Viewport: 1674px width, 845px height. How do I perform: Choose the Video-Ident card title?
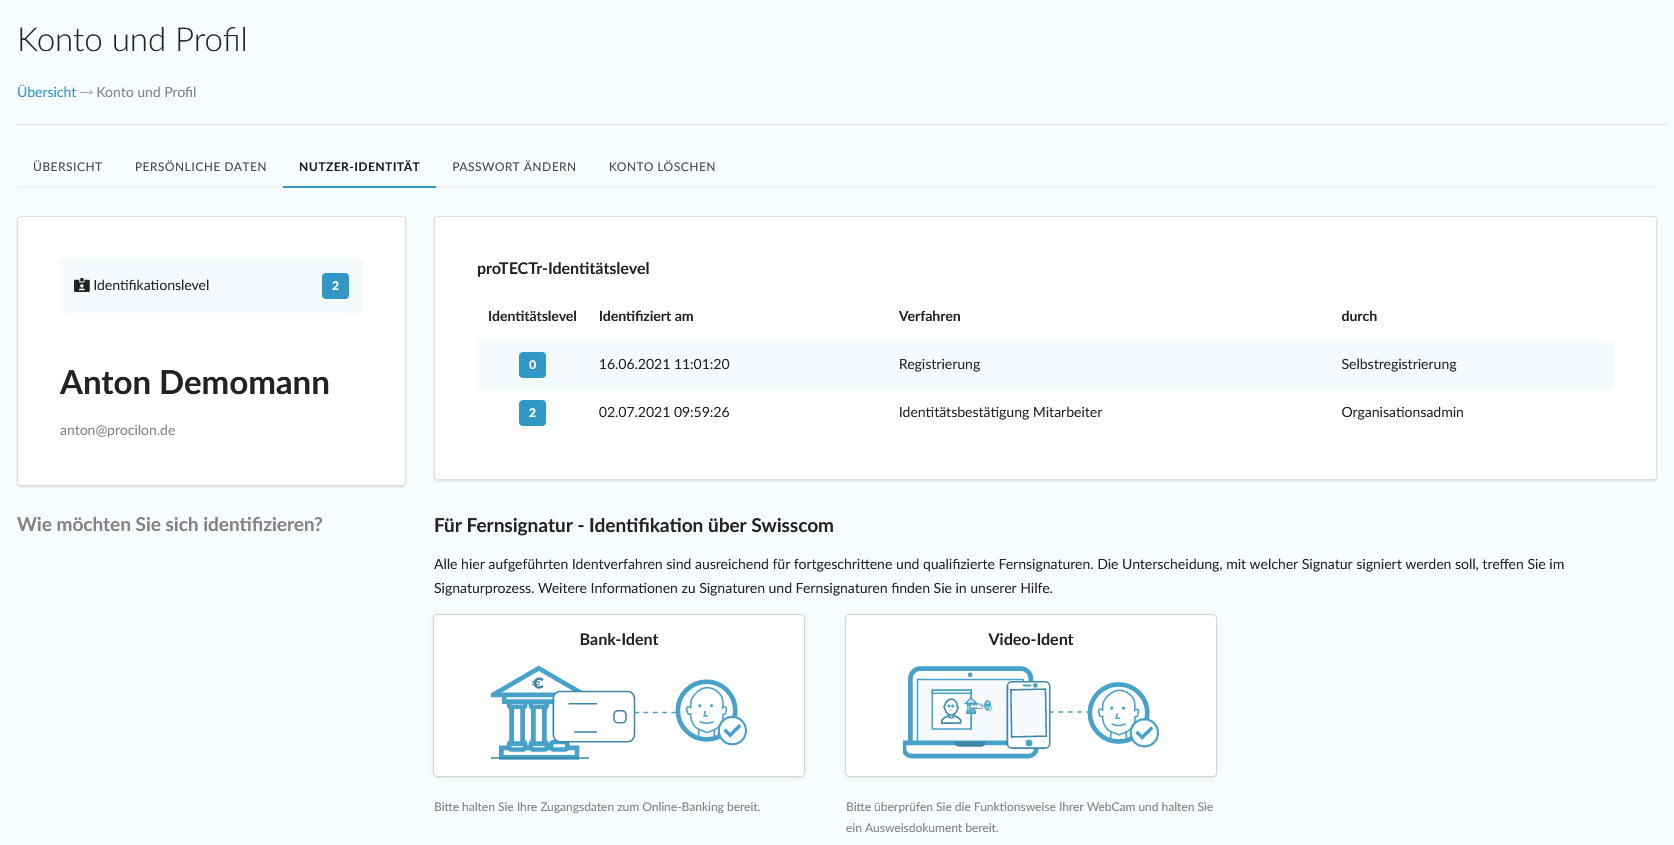(1030, 640)
